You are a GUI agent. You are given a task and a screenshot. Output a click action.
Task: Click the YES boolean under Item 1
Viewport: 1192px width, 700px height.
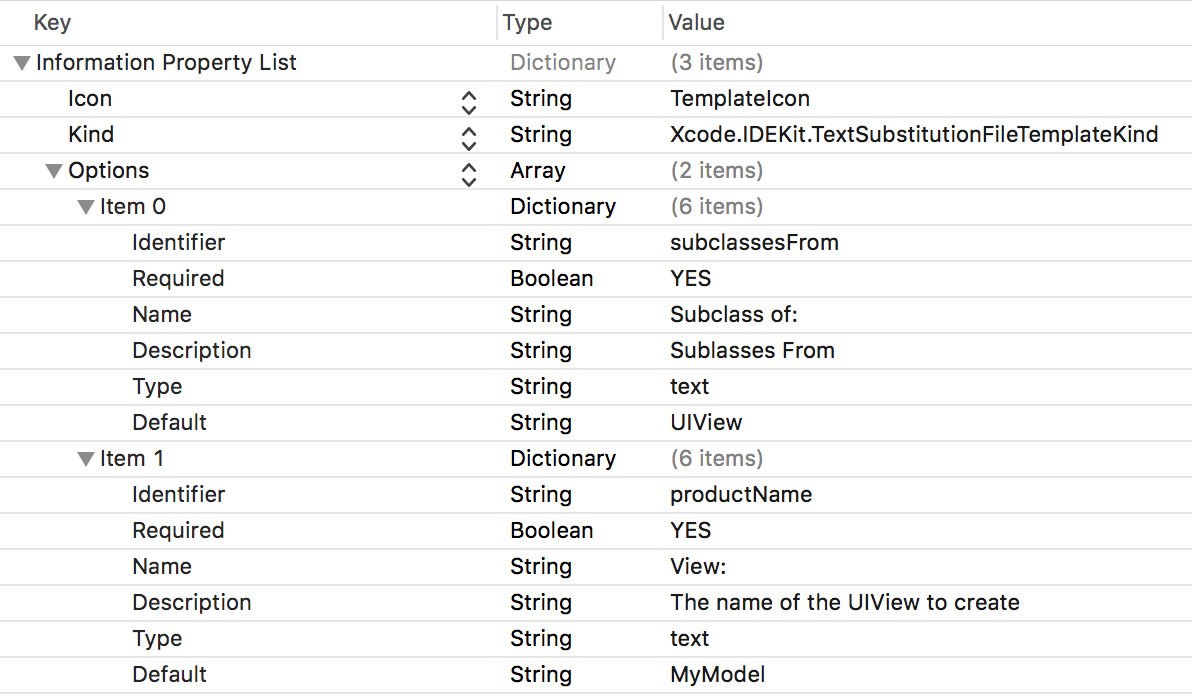pos(691,530)
